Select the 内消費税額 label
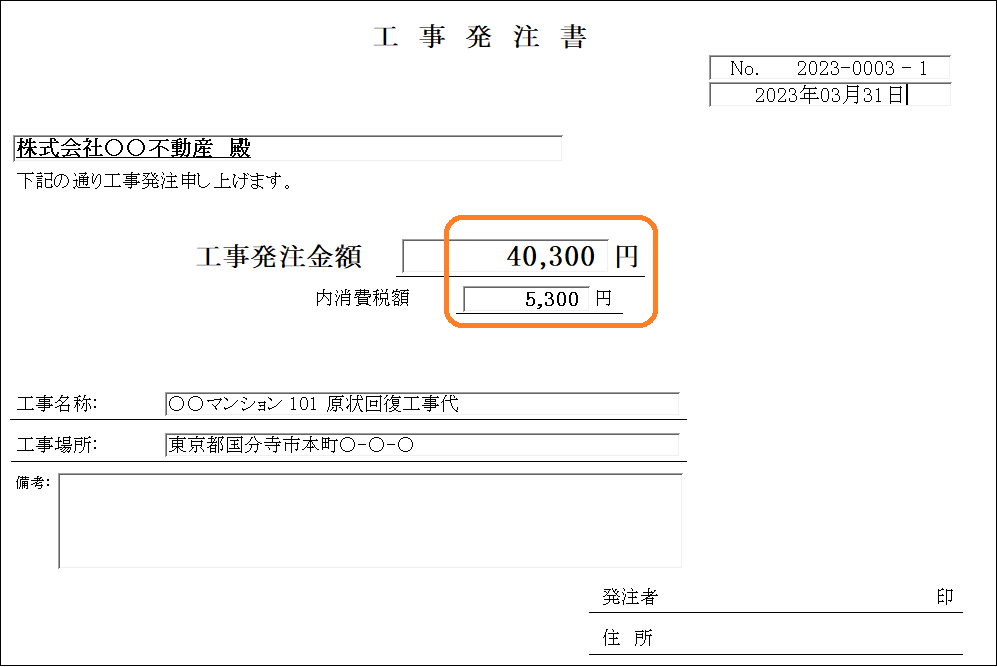Viewport: 997px width, 667px height. [x=362, y=298]
